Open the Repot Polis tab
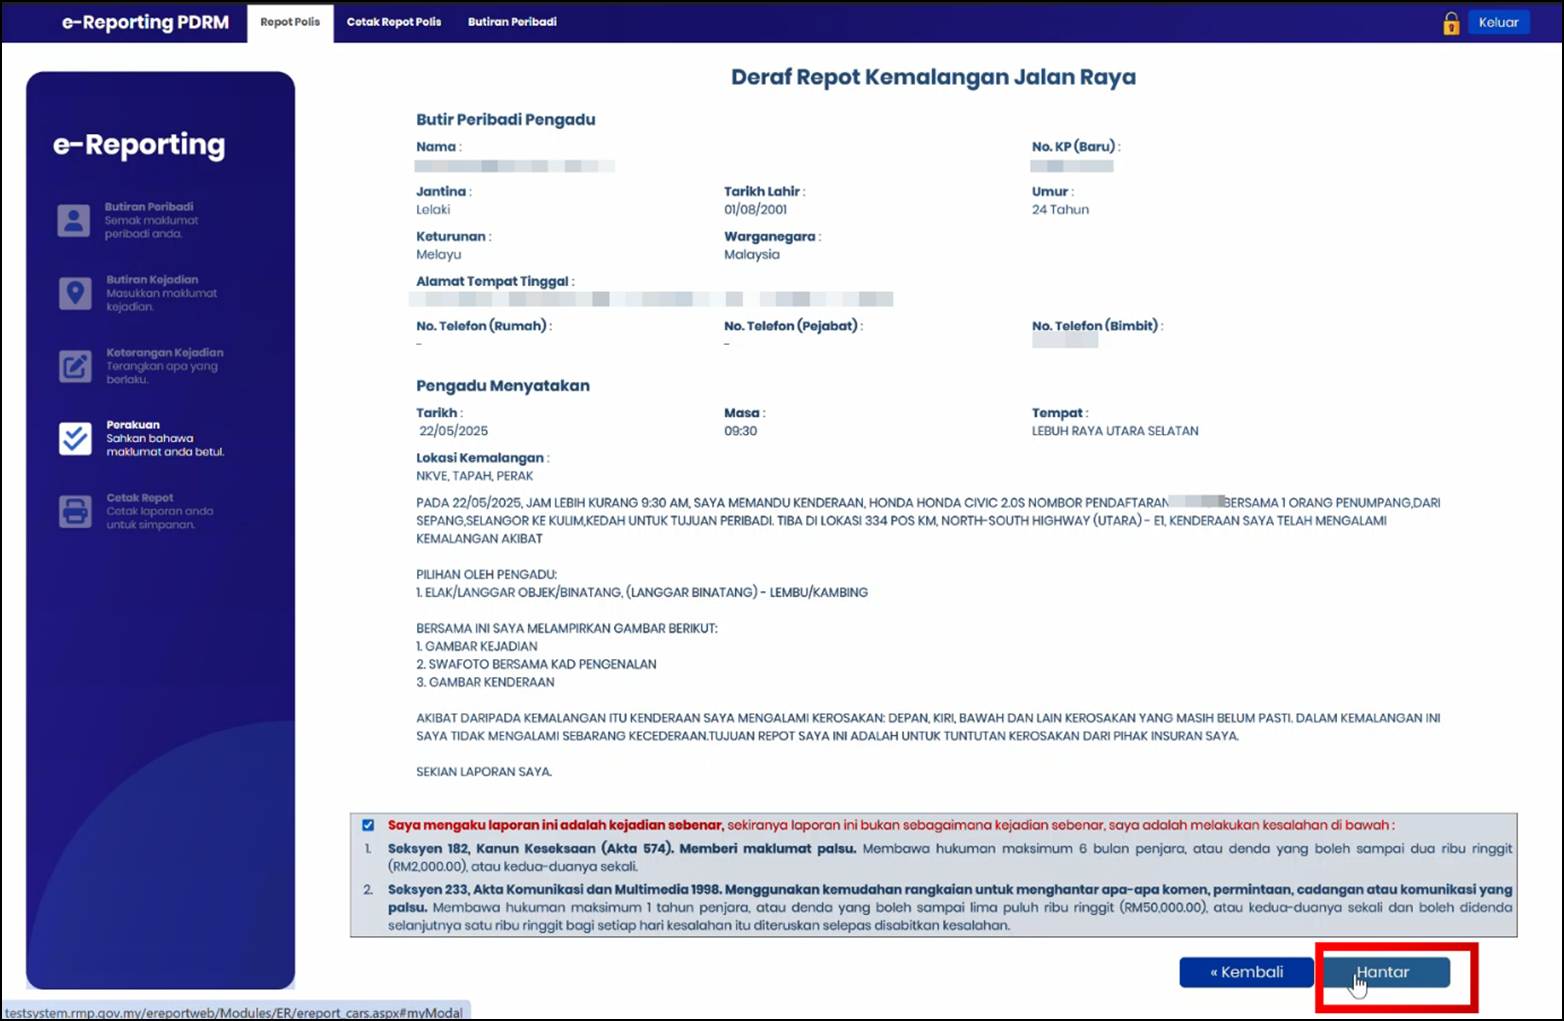Image resolution: width=1564 pixels, height=1021 pixels. pyautogui.click(x=290, y=22)
